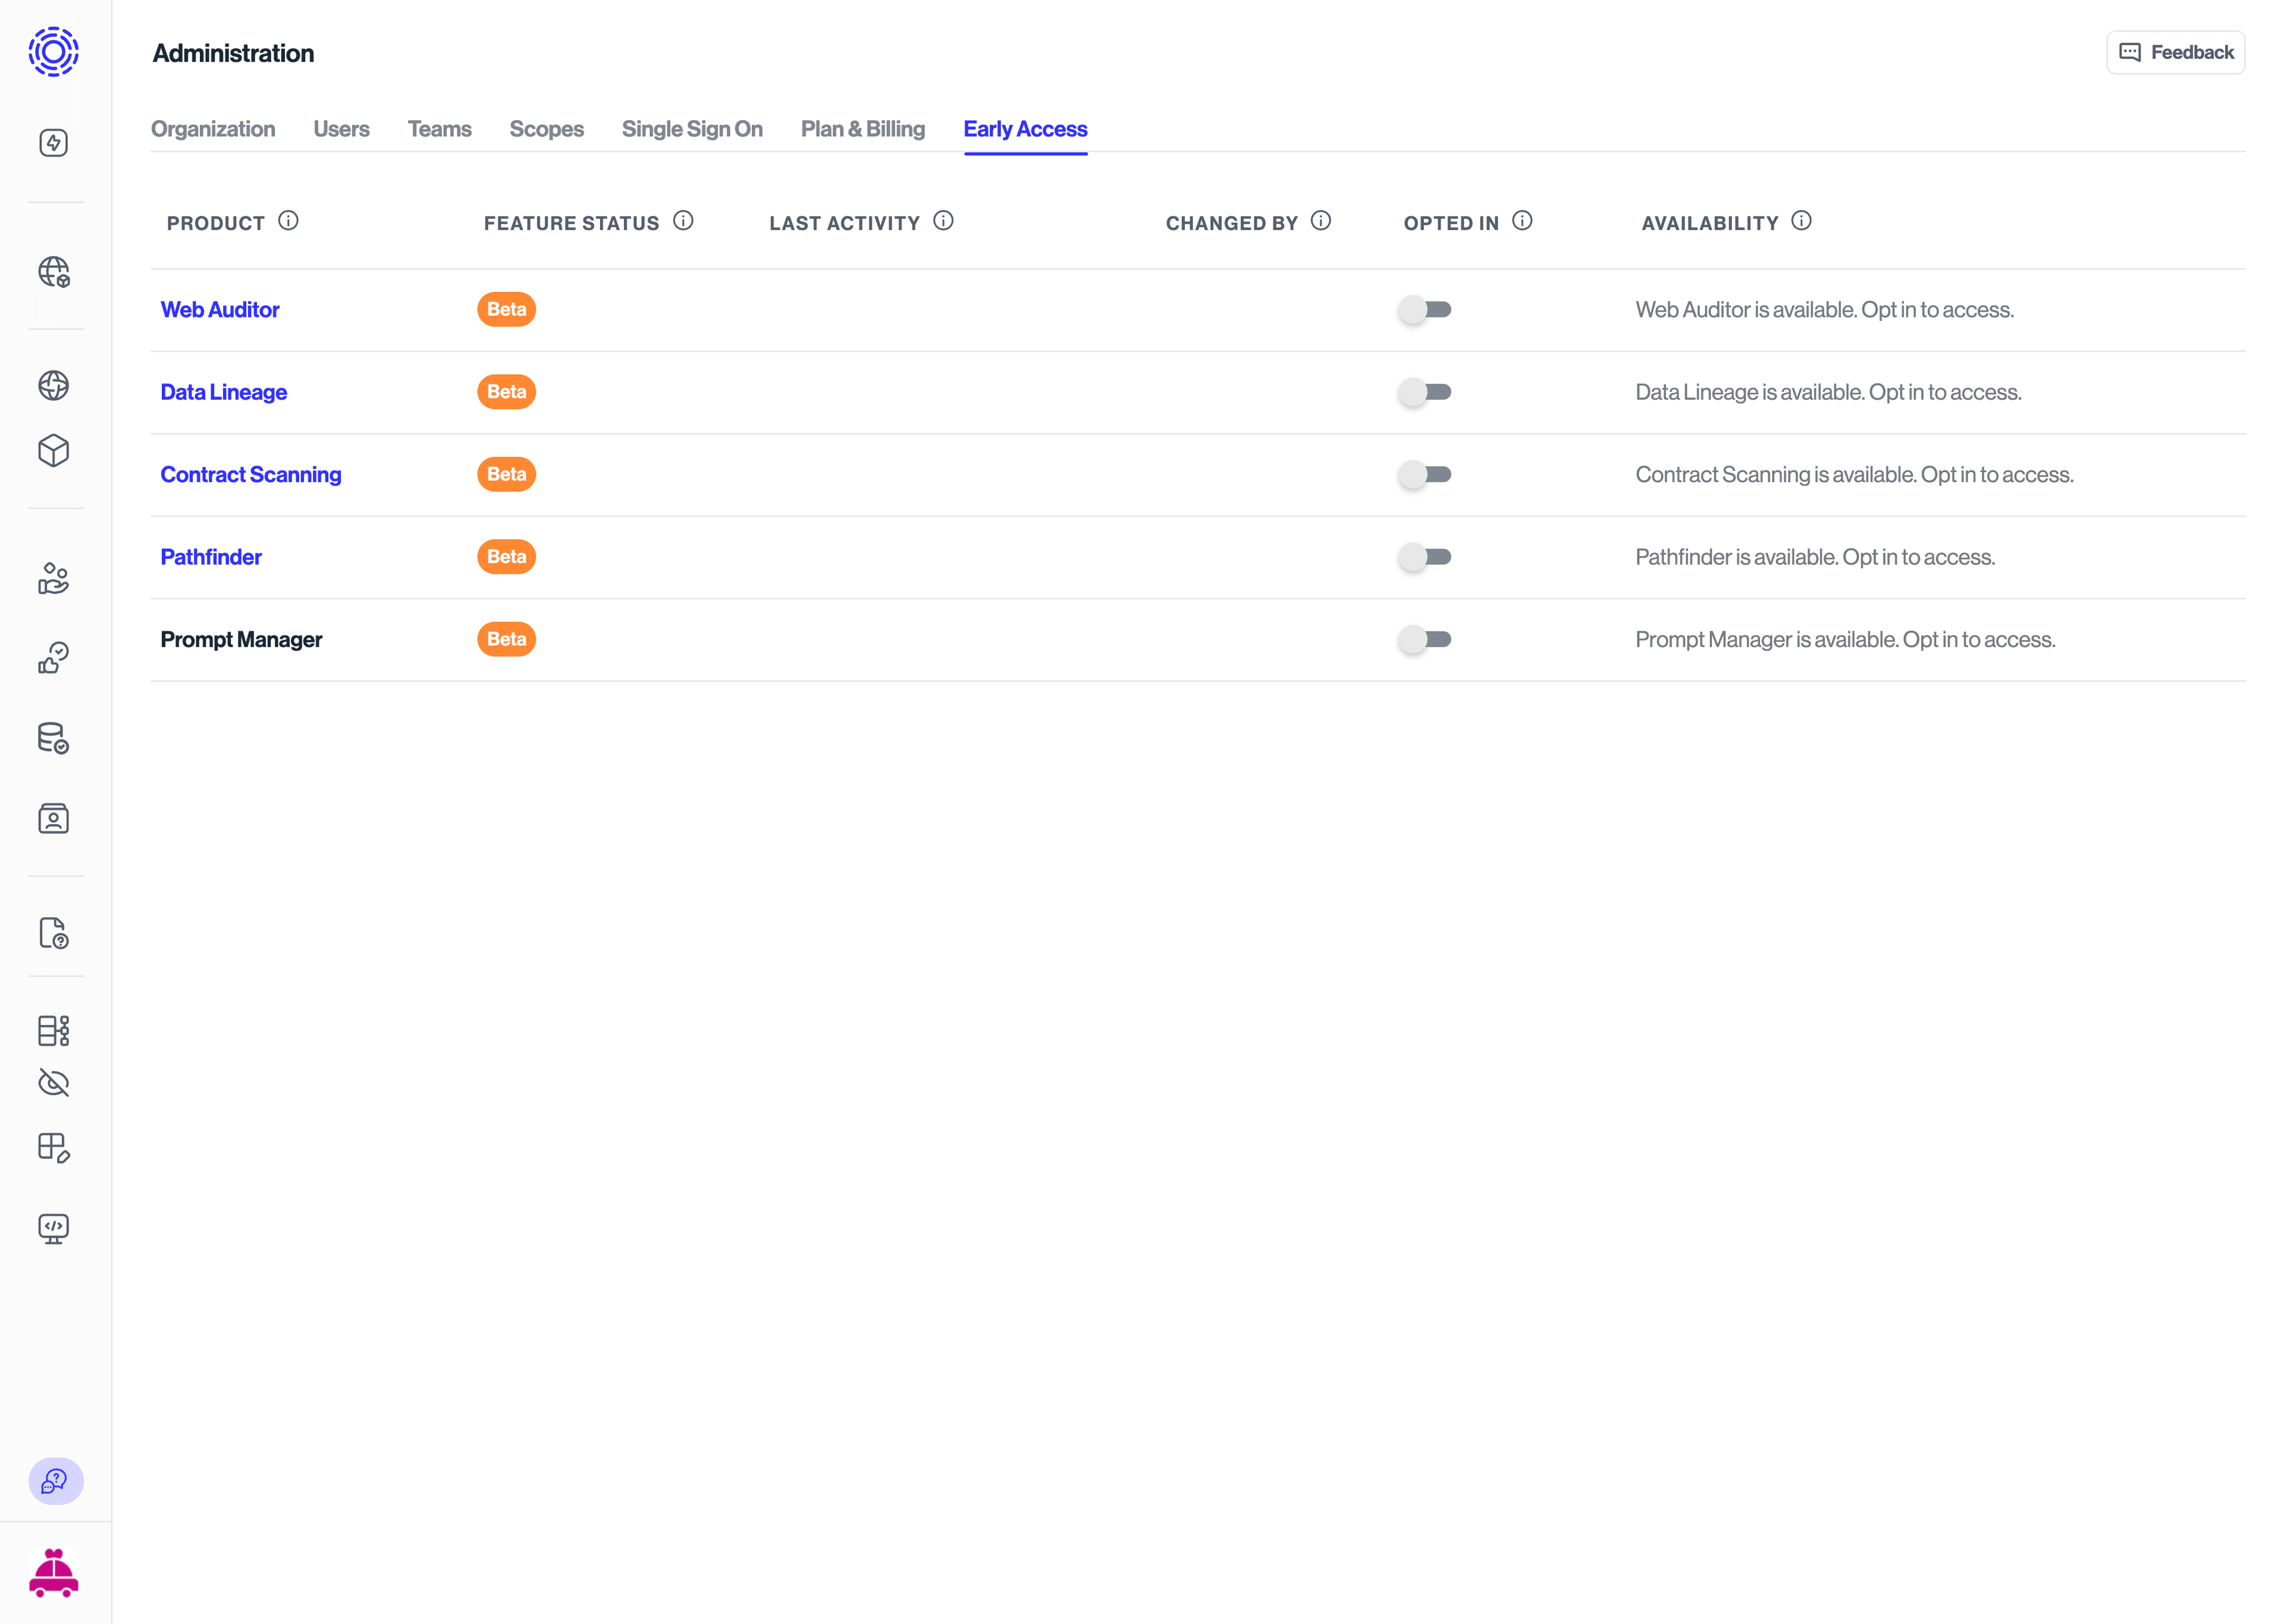2284x1624 pixels.
Task: Select the lightning bolt quick actions icon
Action: (54, 142)
